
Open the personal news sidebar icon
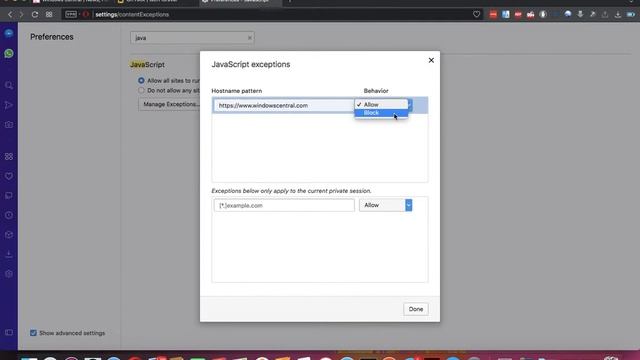click(x=9, y=196)
